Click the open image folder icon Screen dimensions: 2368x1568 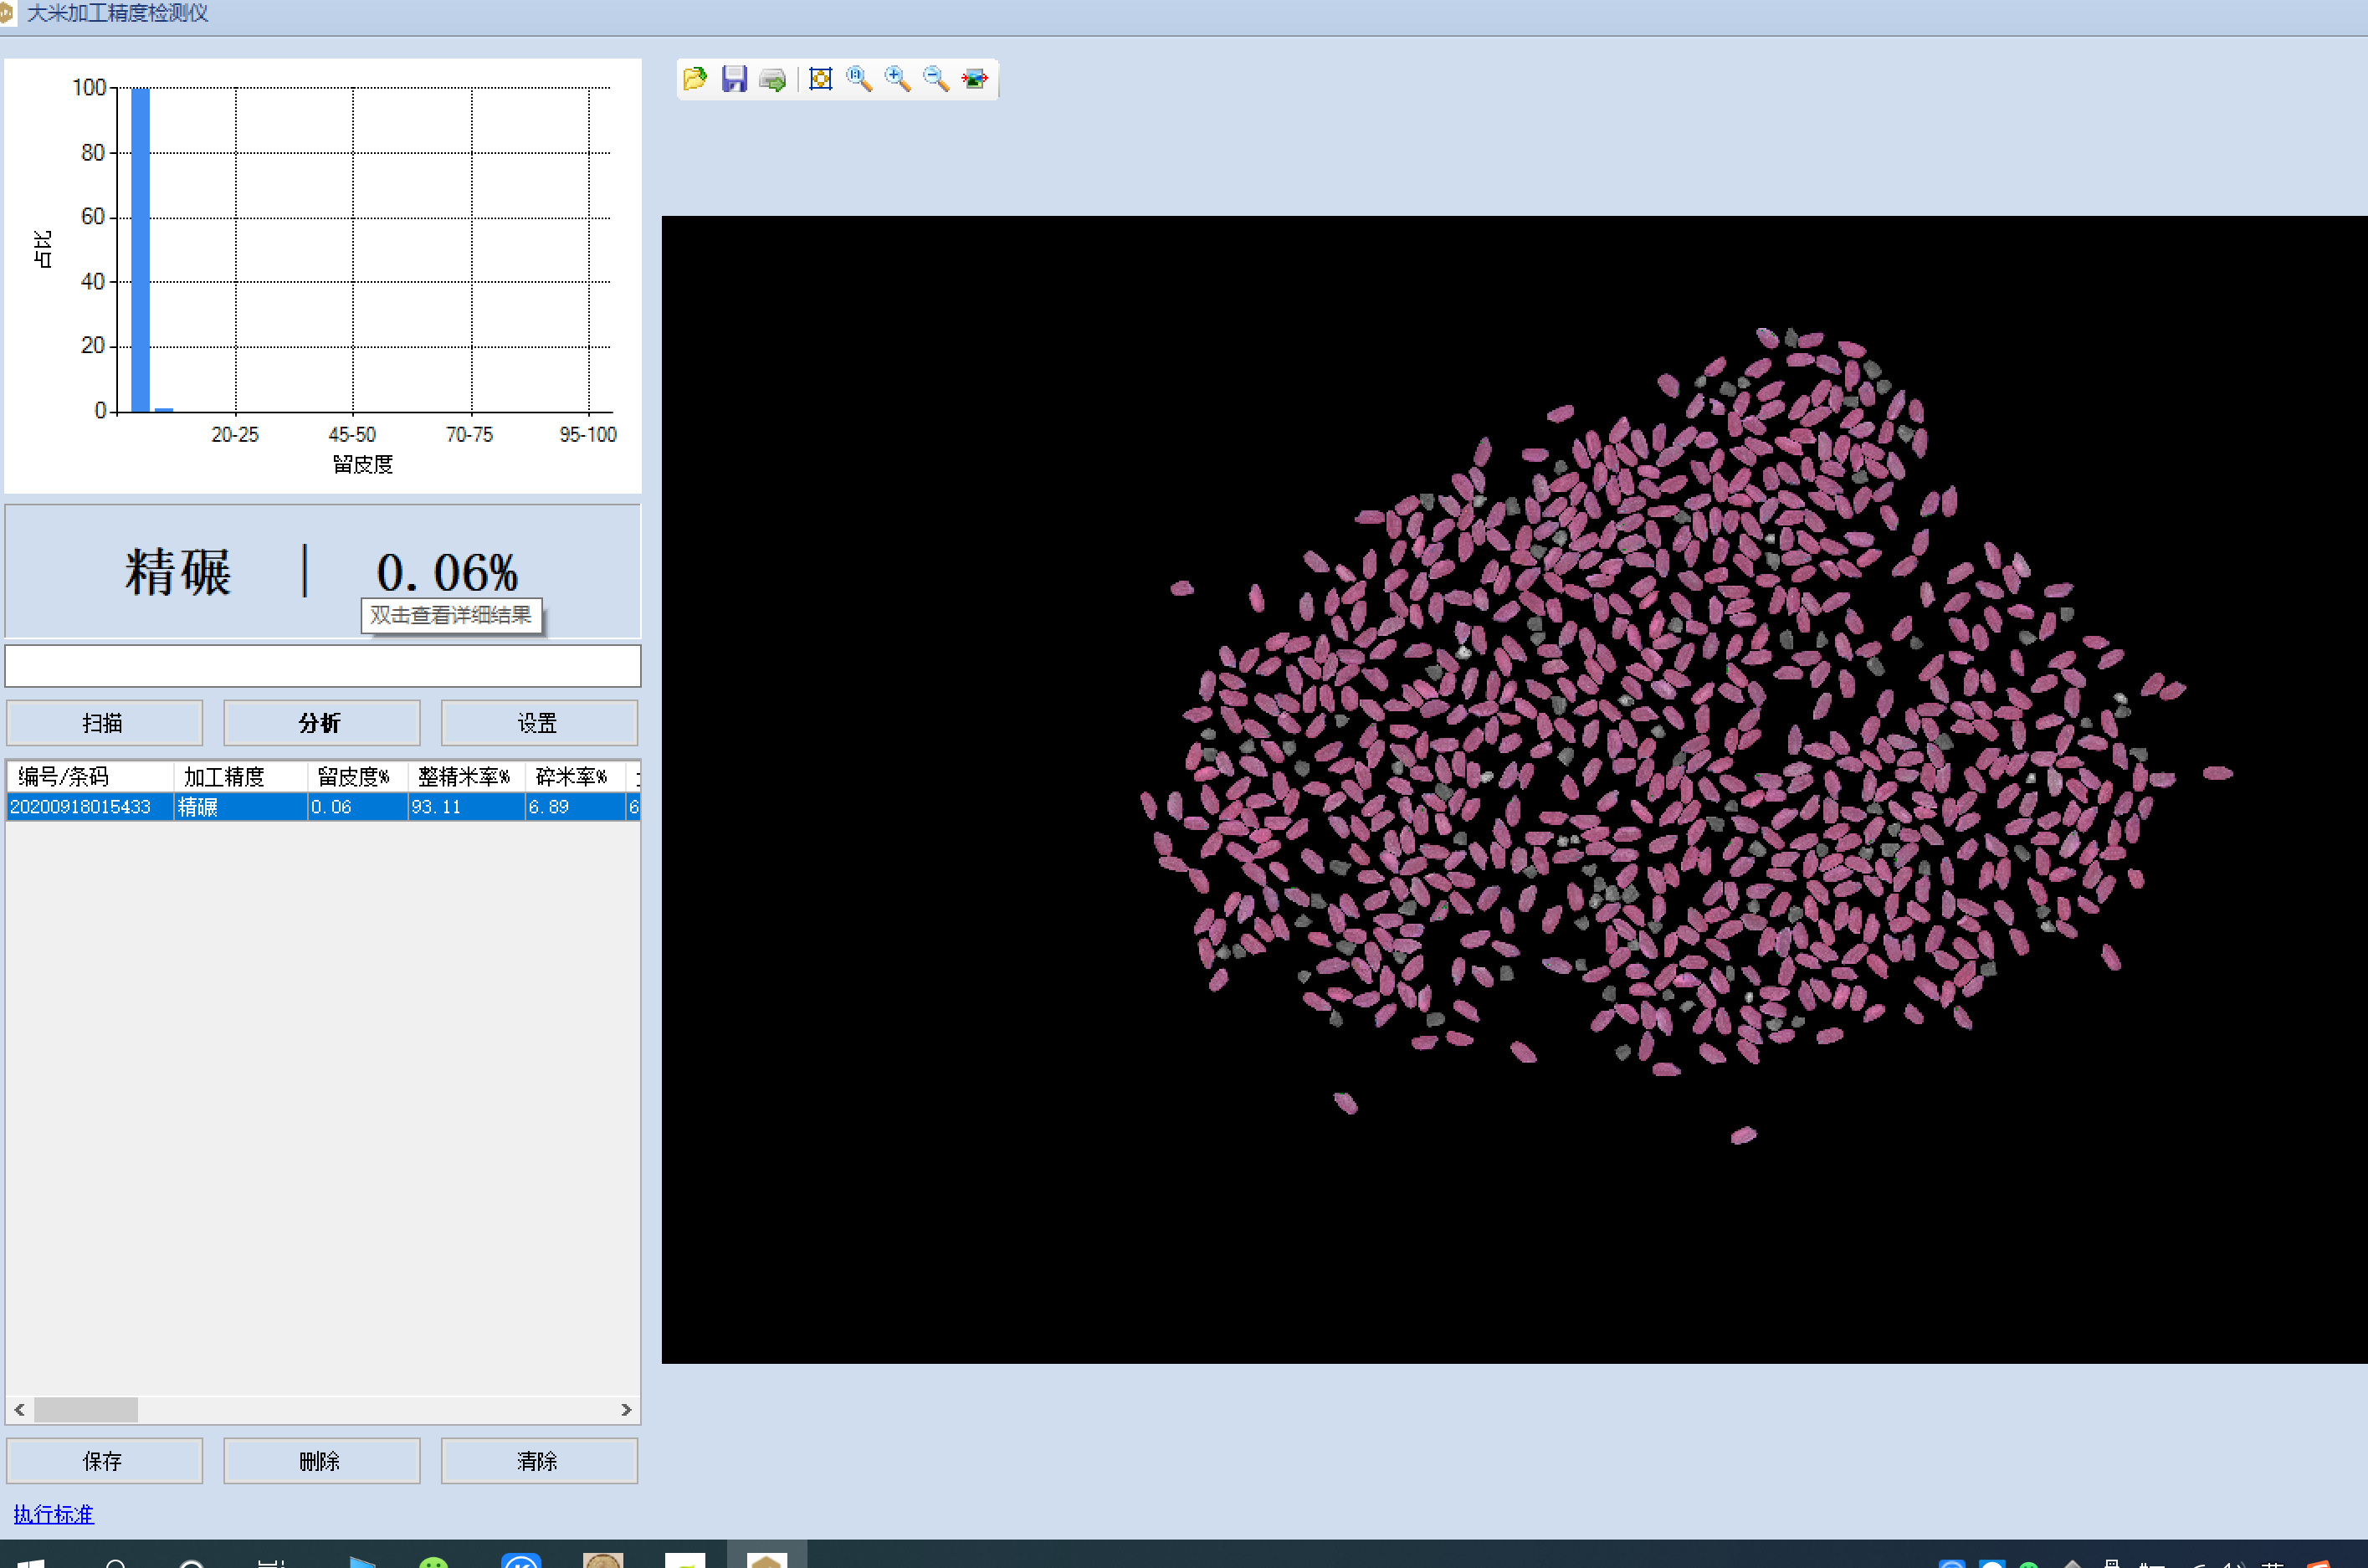[694, 79]
